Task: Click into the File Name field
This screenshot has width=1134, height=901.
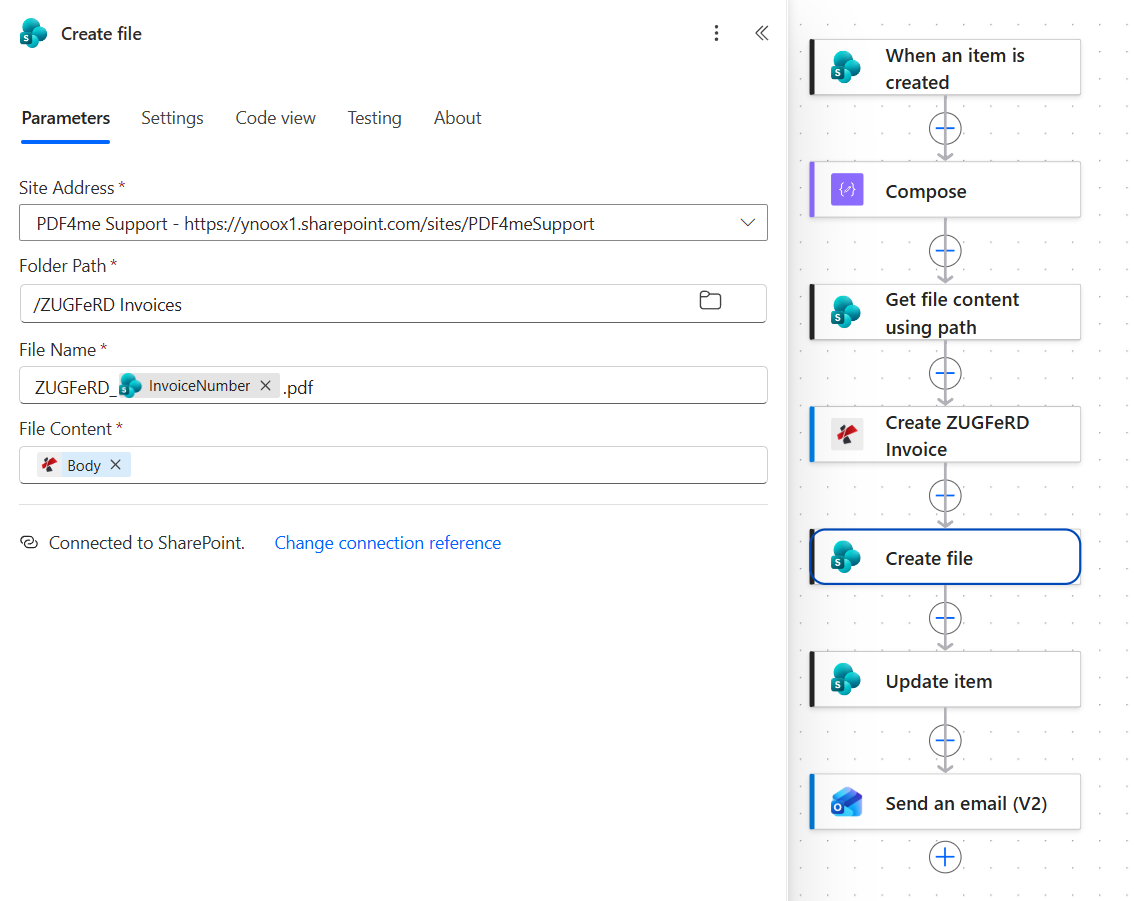Action: click(x=393, y=385)
